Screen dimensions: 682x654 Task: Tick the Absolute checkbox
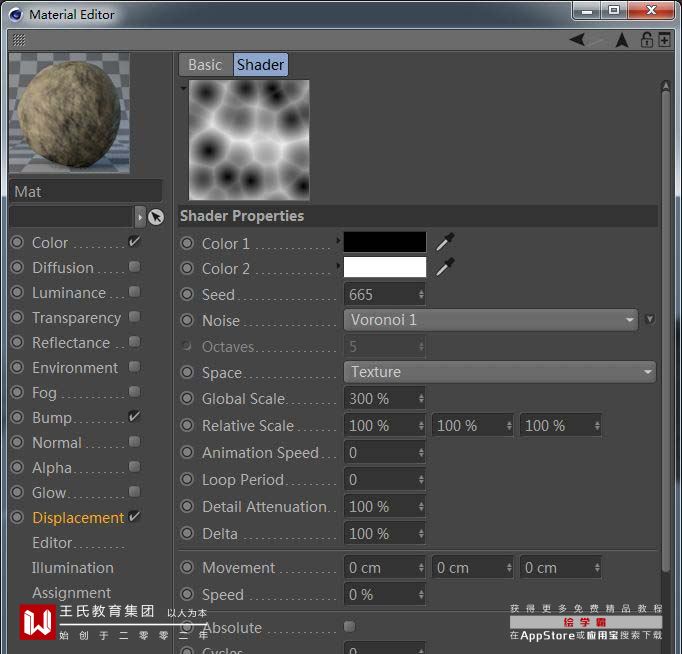pyautogui.click(x=349, y=627)
